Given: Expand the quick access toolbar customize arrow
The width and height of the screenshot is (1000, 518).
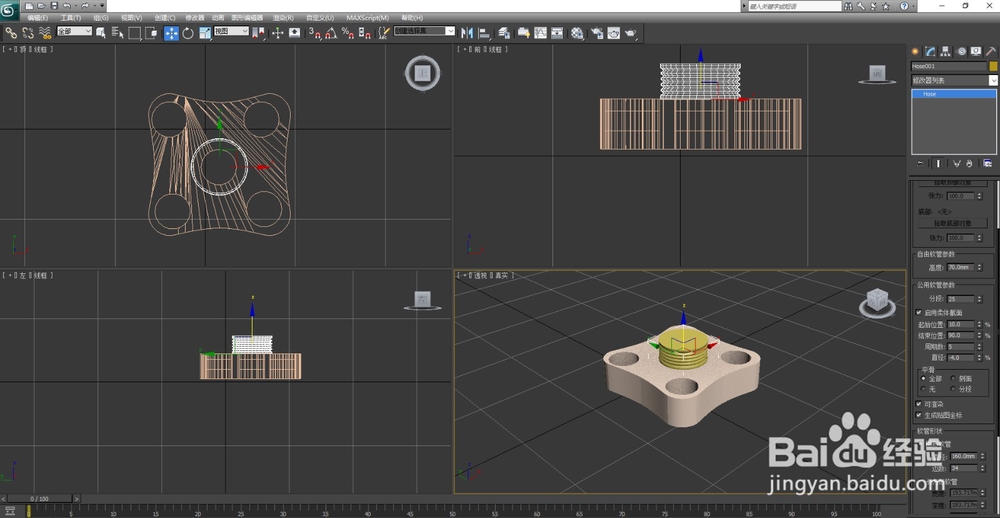Looking at the screenshot, I should click(102, 6).
